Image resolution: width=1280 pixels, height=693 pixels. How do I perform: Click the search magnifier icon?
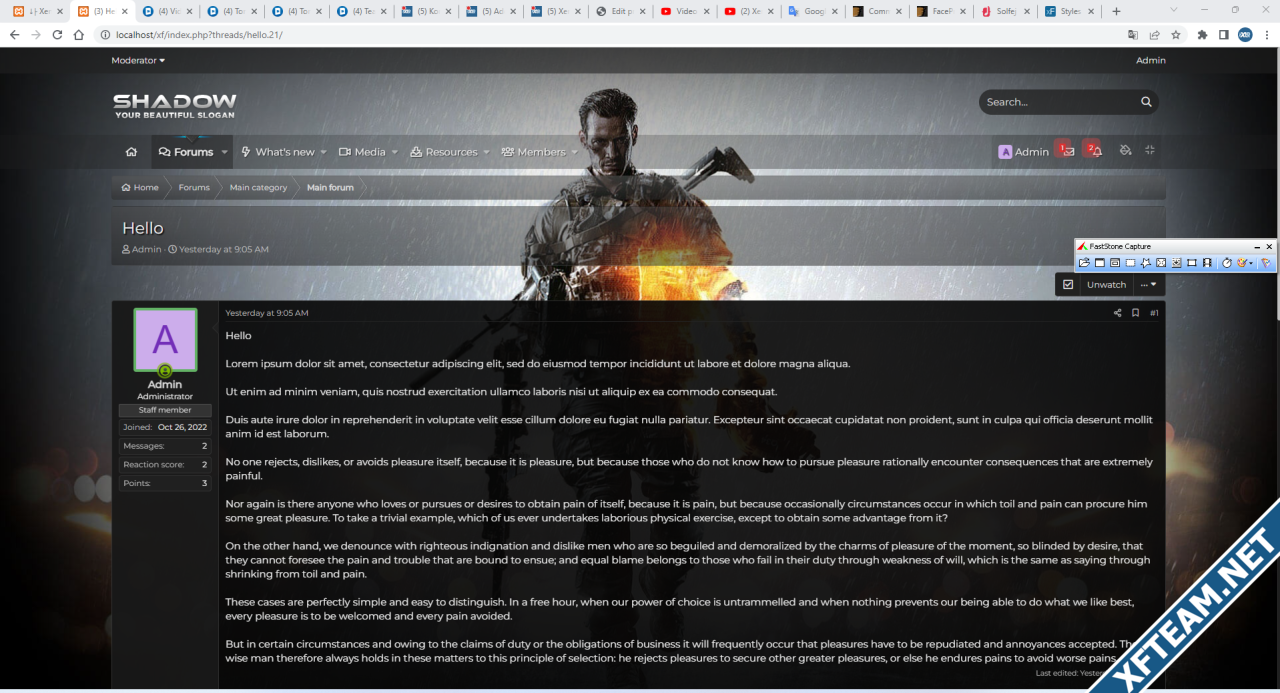pos(1146,102)
